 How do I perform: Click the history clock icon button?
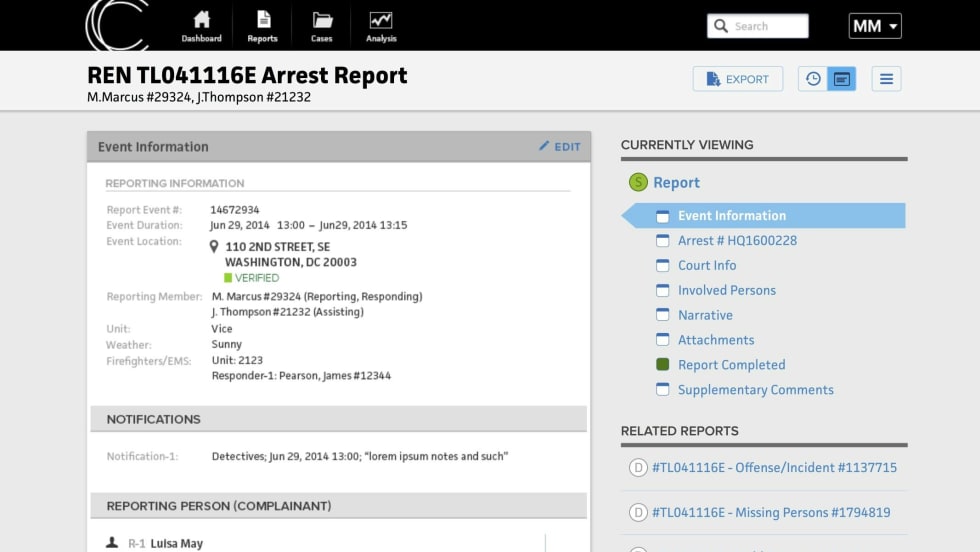[813, 79]
